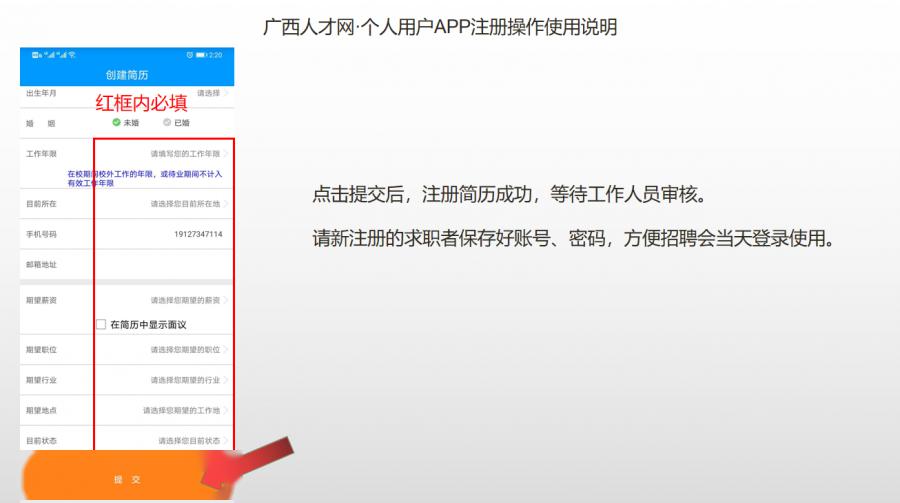The height and width of the screenshot is (503, 900).
Task: Click the 期望行业 row label
Action: tap(41, 380)
